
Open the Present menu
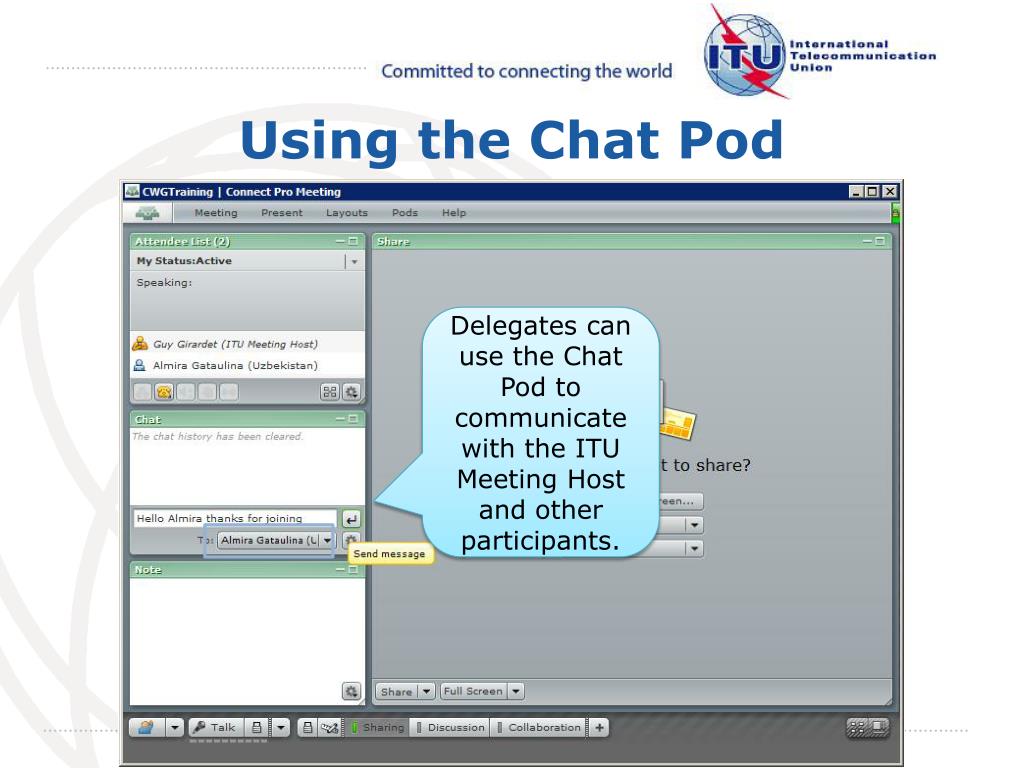[x=282, y=213]
